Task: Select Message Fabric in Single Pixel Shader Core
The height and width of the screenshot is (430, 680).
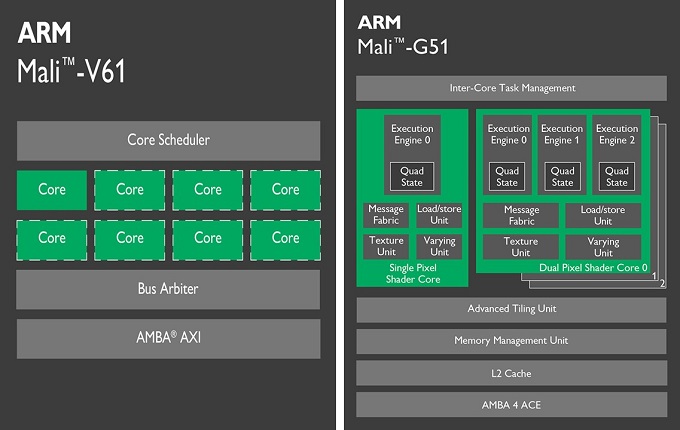Action: (x=386, y=215)
